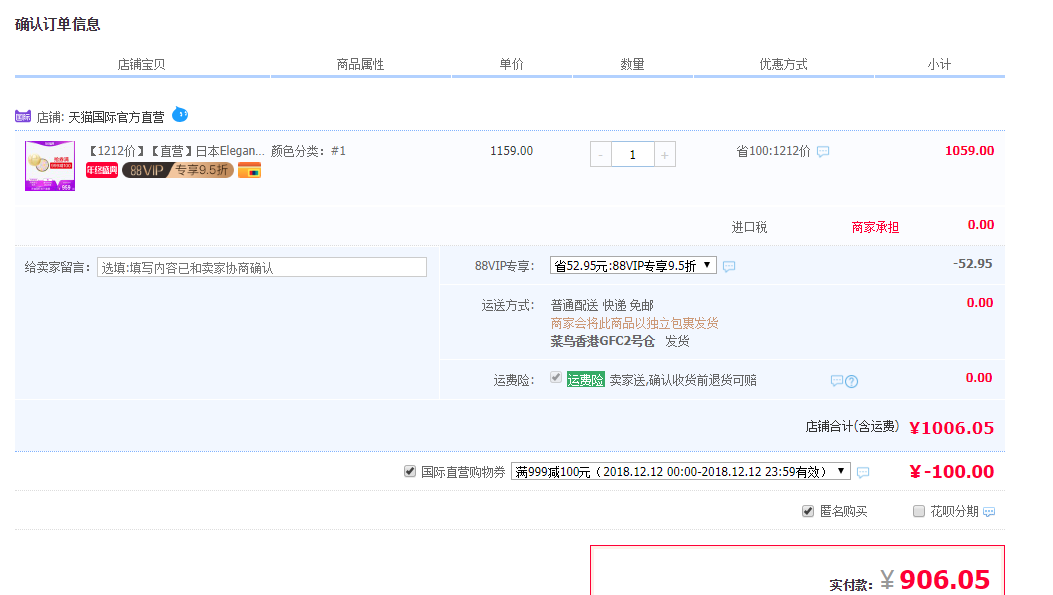Click the 店铺宝贝 column header

tap(141, 64)
